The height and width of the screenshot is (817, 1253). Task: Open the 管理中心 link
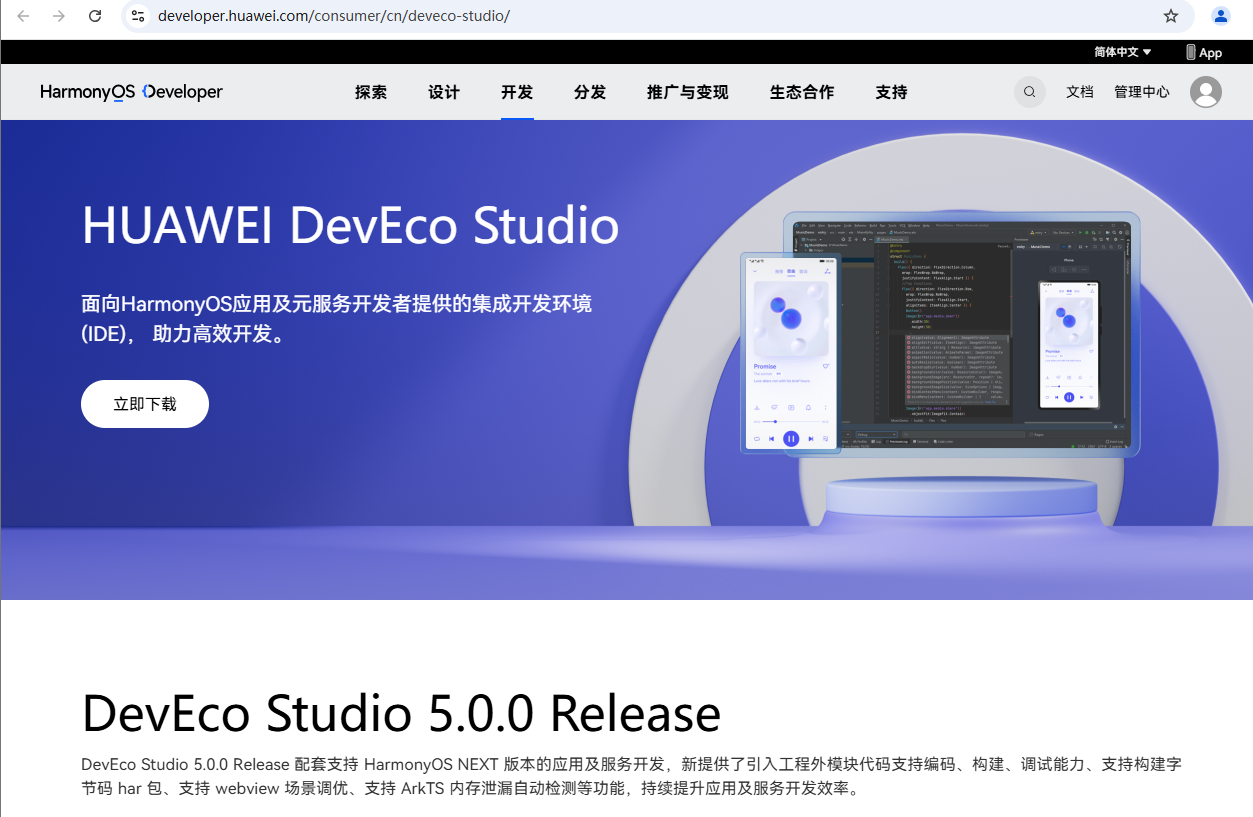[x=1142, y=92]
